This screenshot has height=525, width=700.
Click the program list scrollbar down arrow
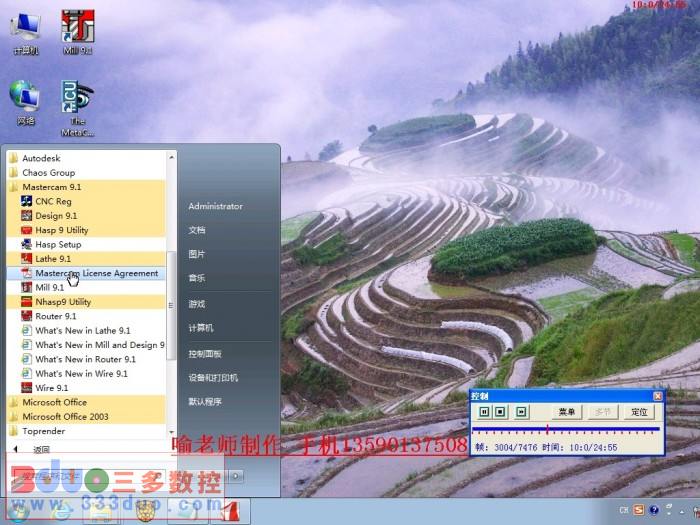(x=171, y=432)
